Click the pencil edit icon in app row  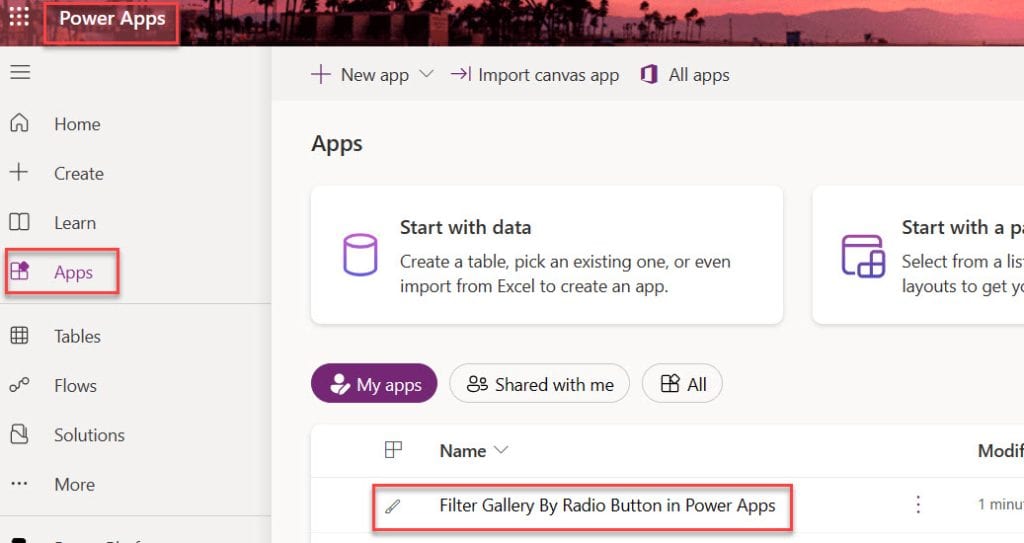(392, 506)
